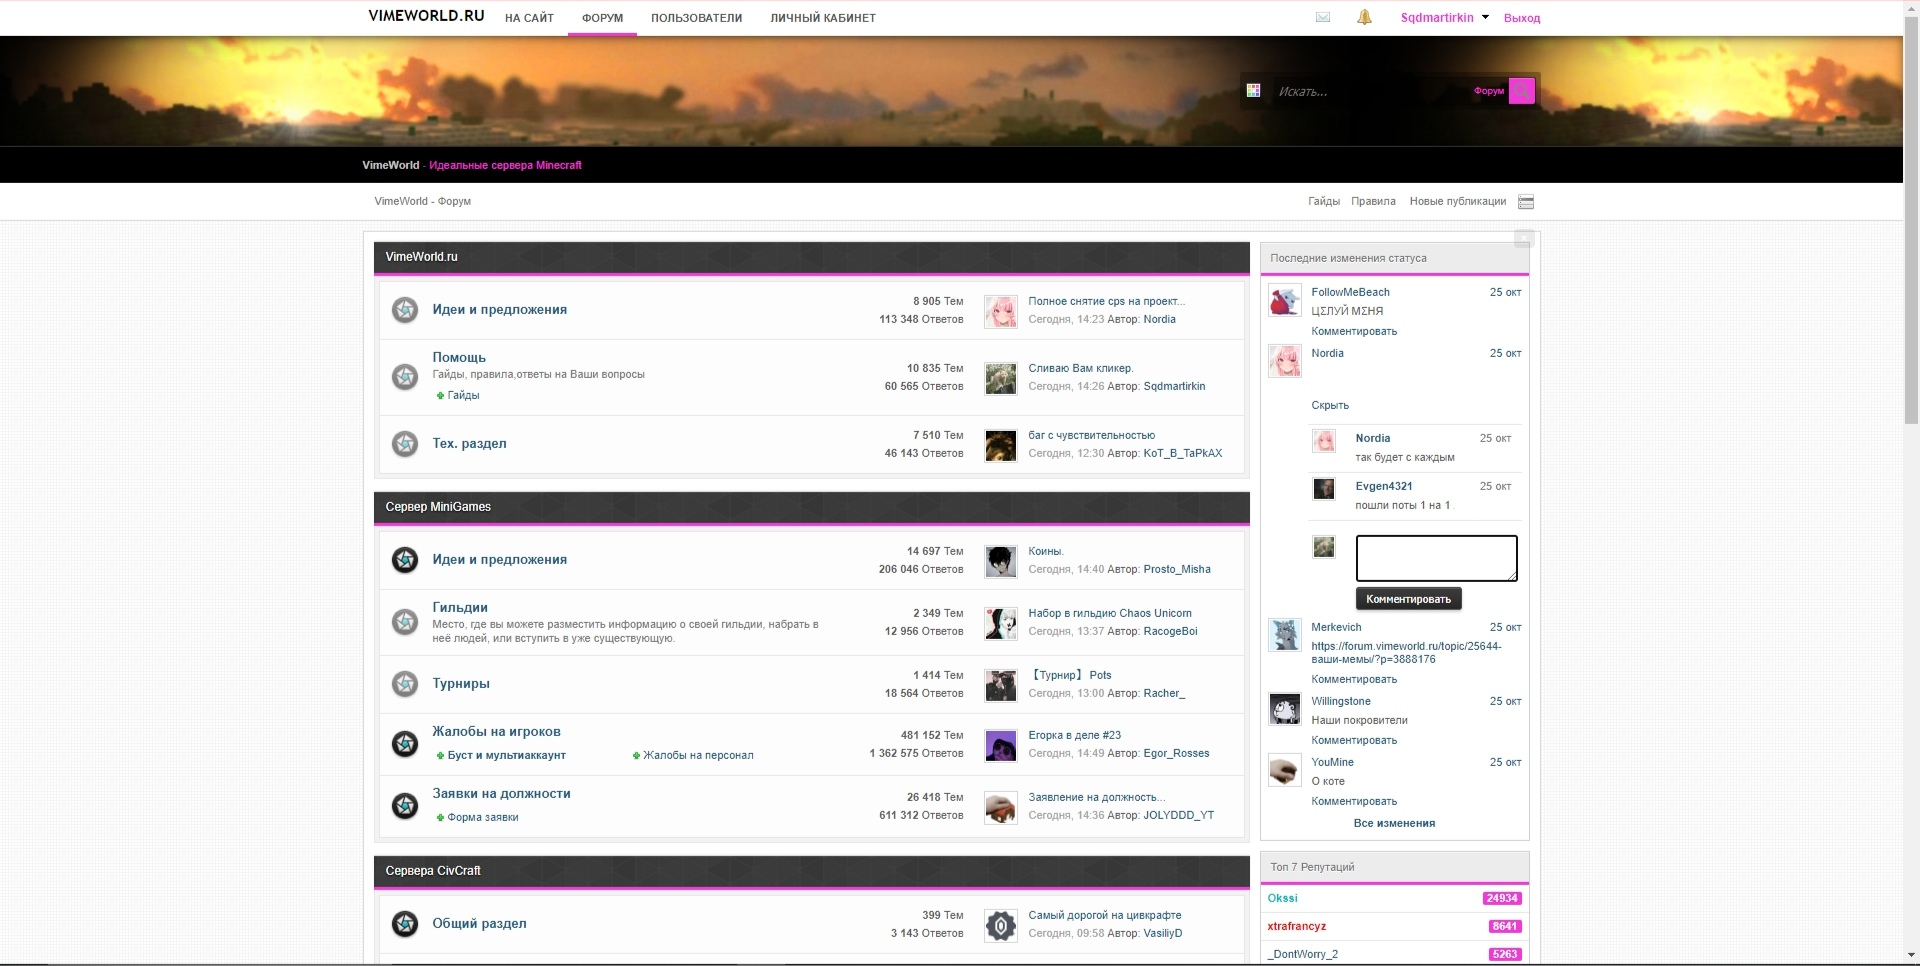
Task: Click the Okssi reputation score badge 24934
Action: pos(1501,898)
